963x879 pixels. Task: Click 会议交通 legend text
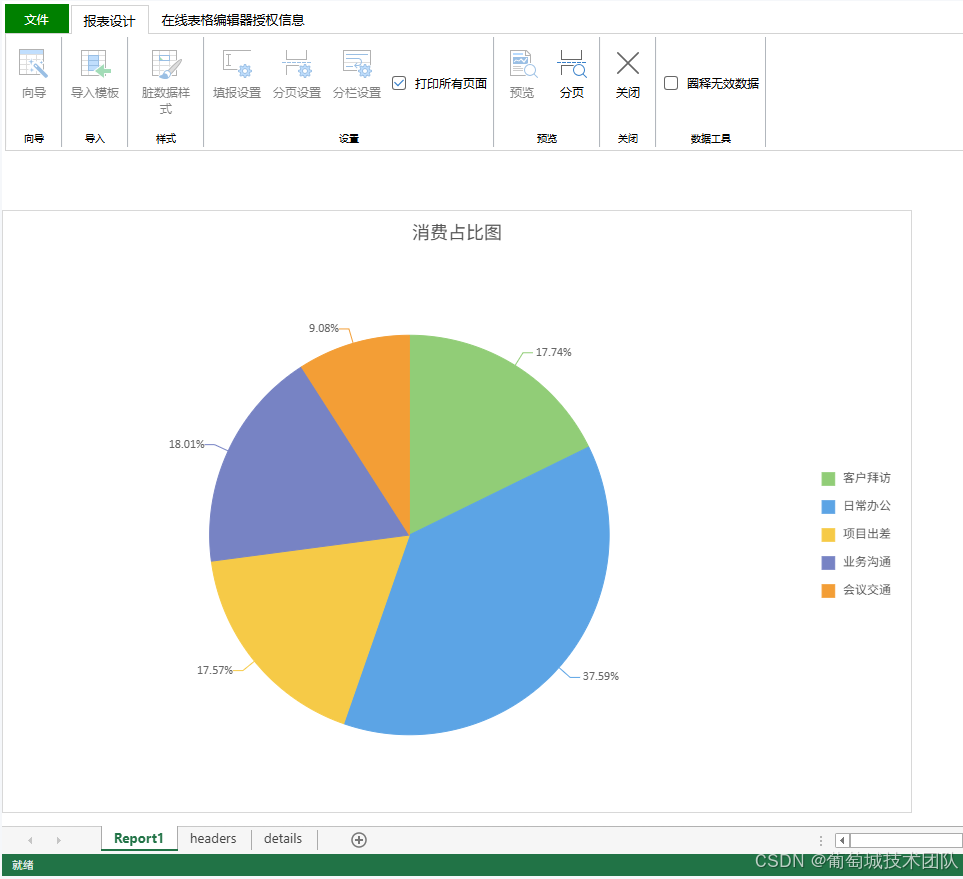pyautogui.click(x=867, y=590)
